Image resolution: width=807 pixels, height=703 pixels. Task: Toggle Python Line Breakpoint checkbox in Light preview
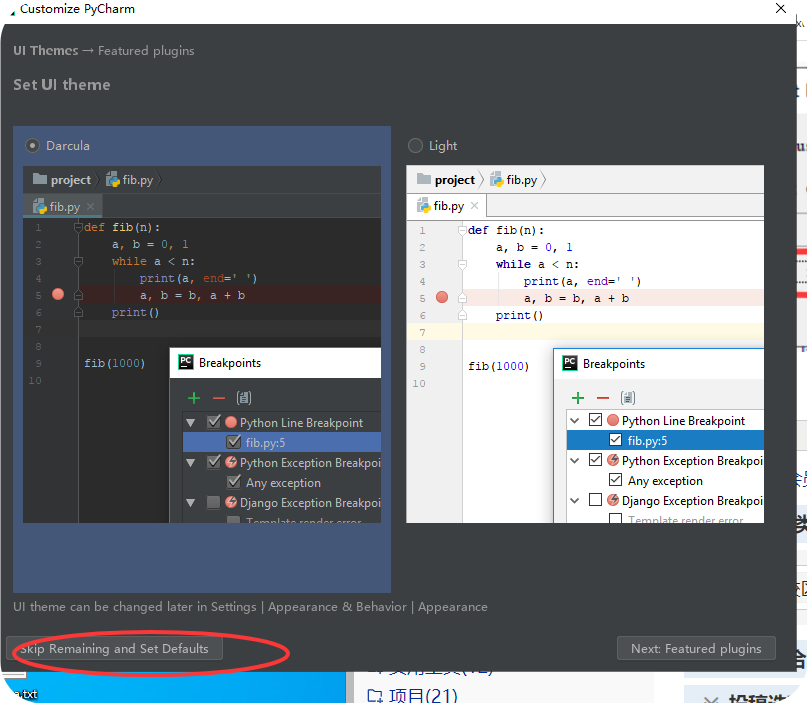pos(595,420)
